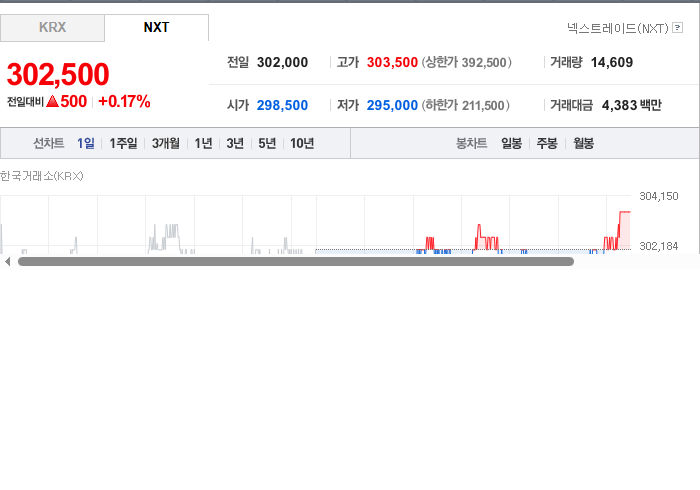
Task: Switch to the KRX tab
Action: (x=52, y=28)
